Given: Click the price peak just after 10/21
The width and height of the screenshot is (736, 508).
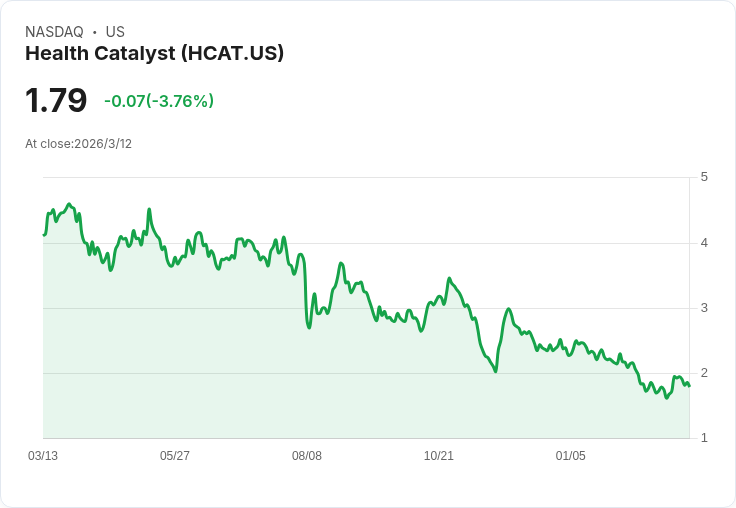Looking at the screenshot, I should pos(449,279).
